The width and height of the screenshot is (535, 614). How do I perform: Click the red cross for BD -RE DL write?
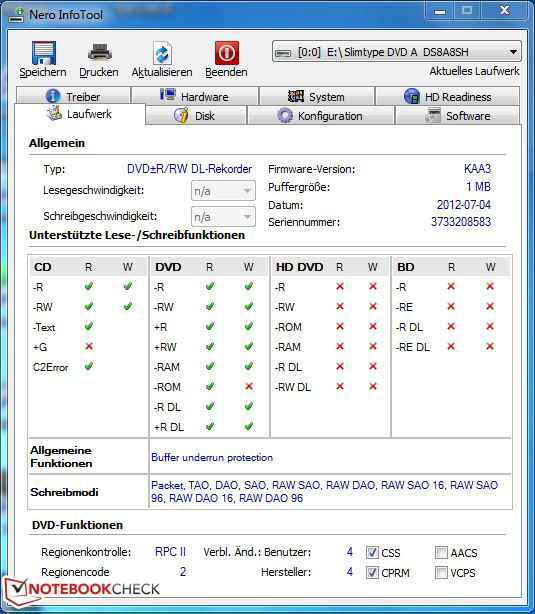point(490,347)
